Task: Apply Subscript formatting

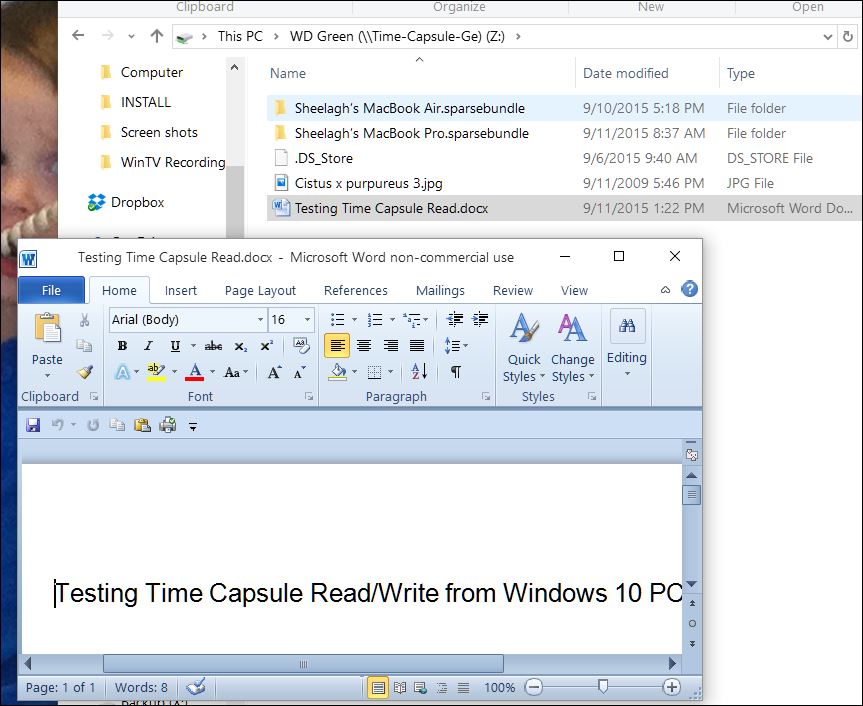Action: [241, 346]
